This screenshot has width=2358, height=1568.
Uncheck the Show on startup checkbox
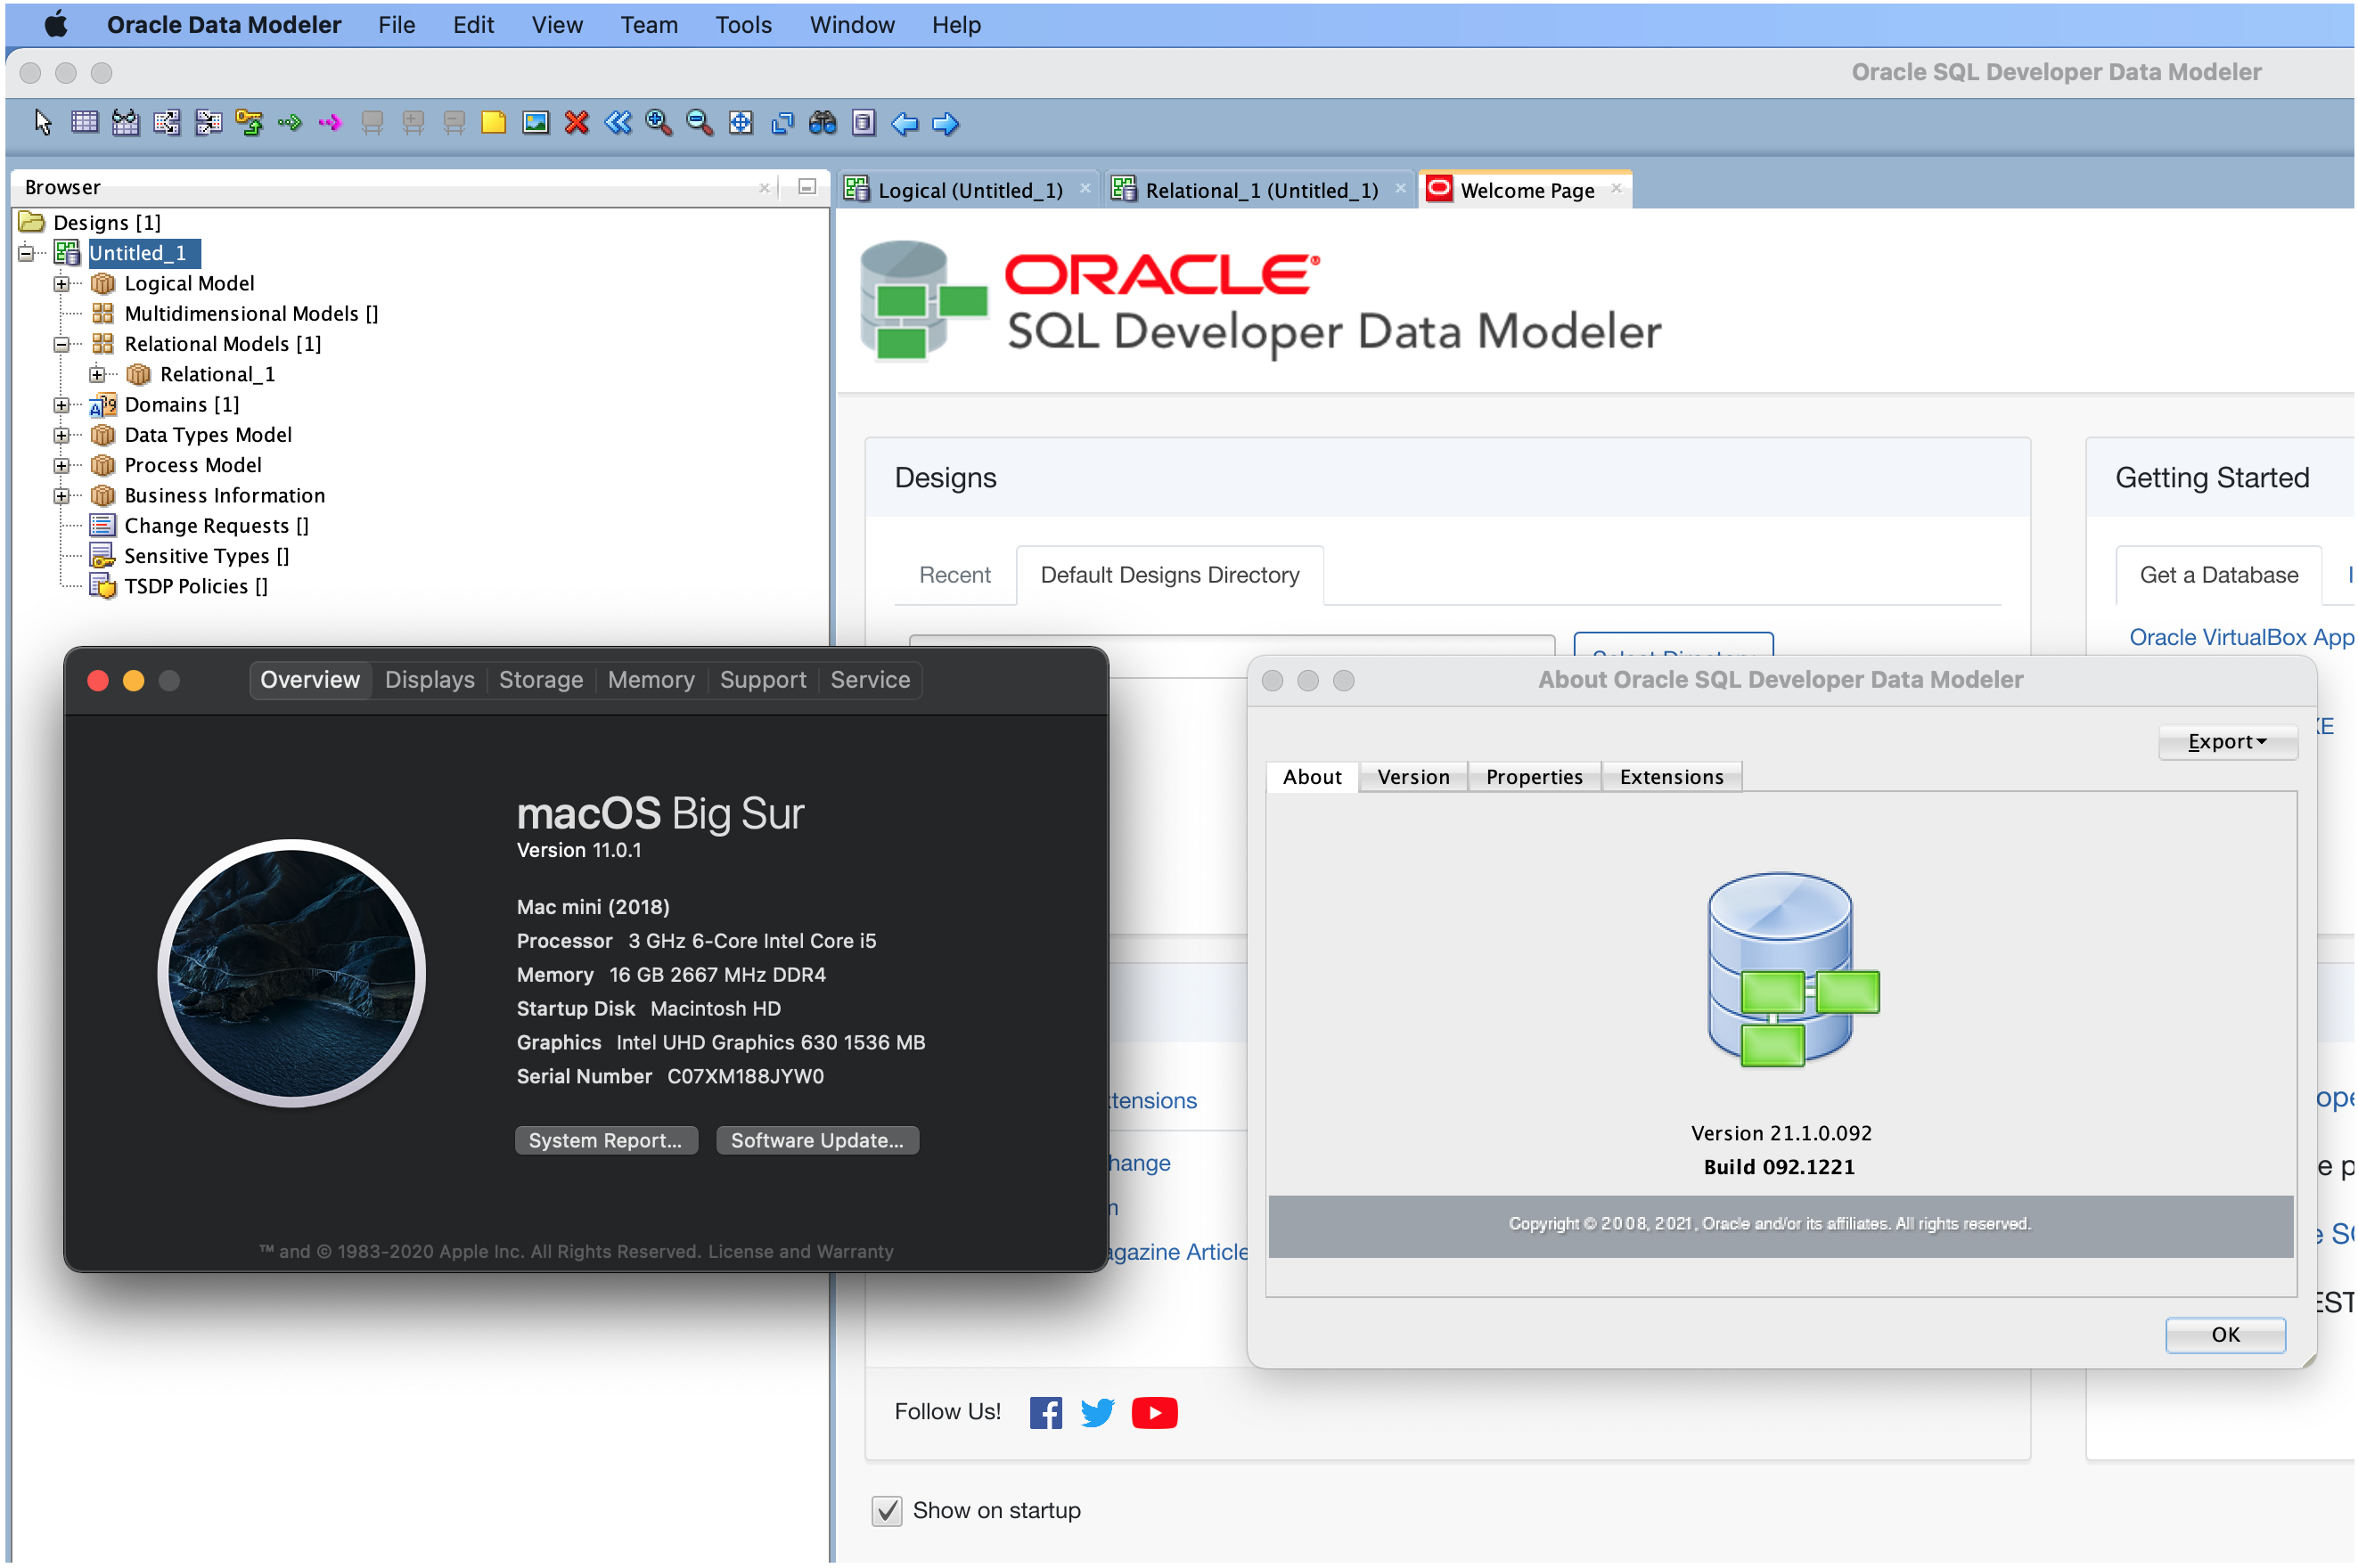coord(887,1510)
